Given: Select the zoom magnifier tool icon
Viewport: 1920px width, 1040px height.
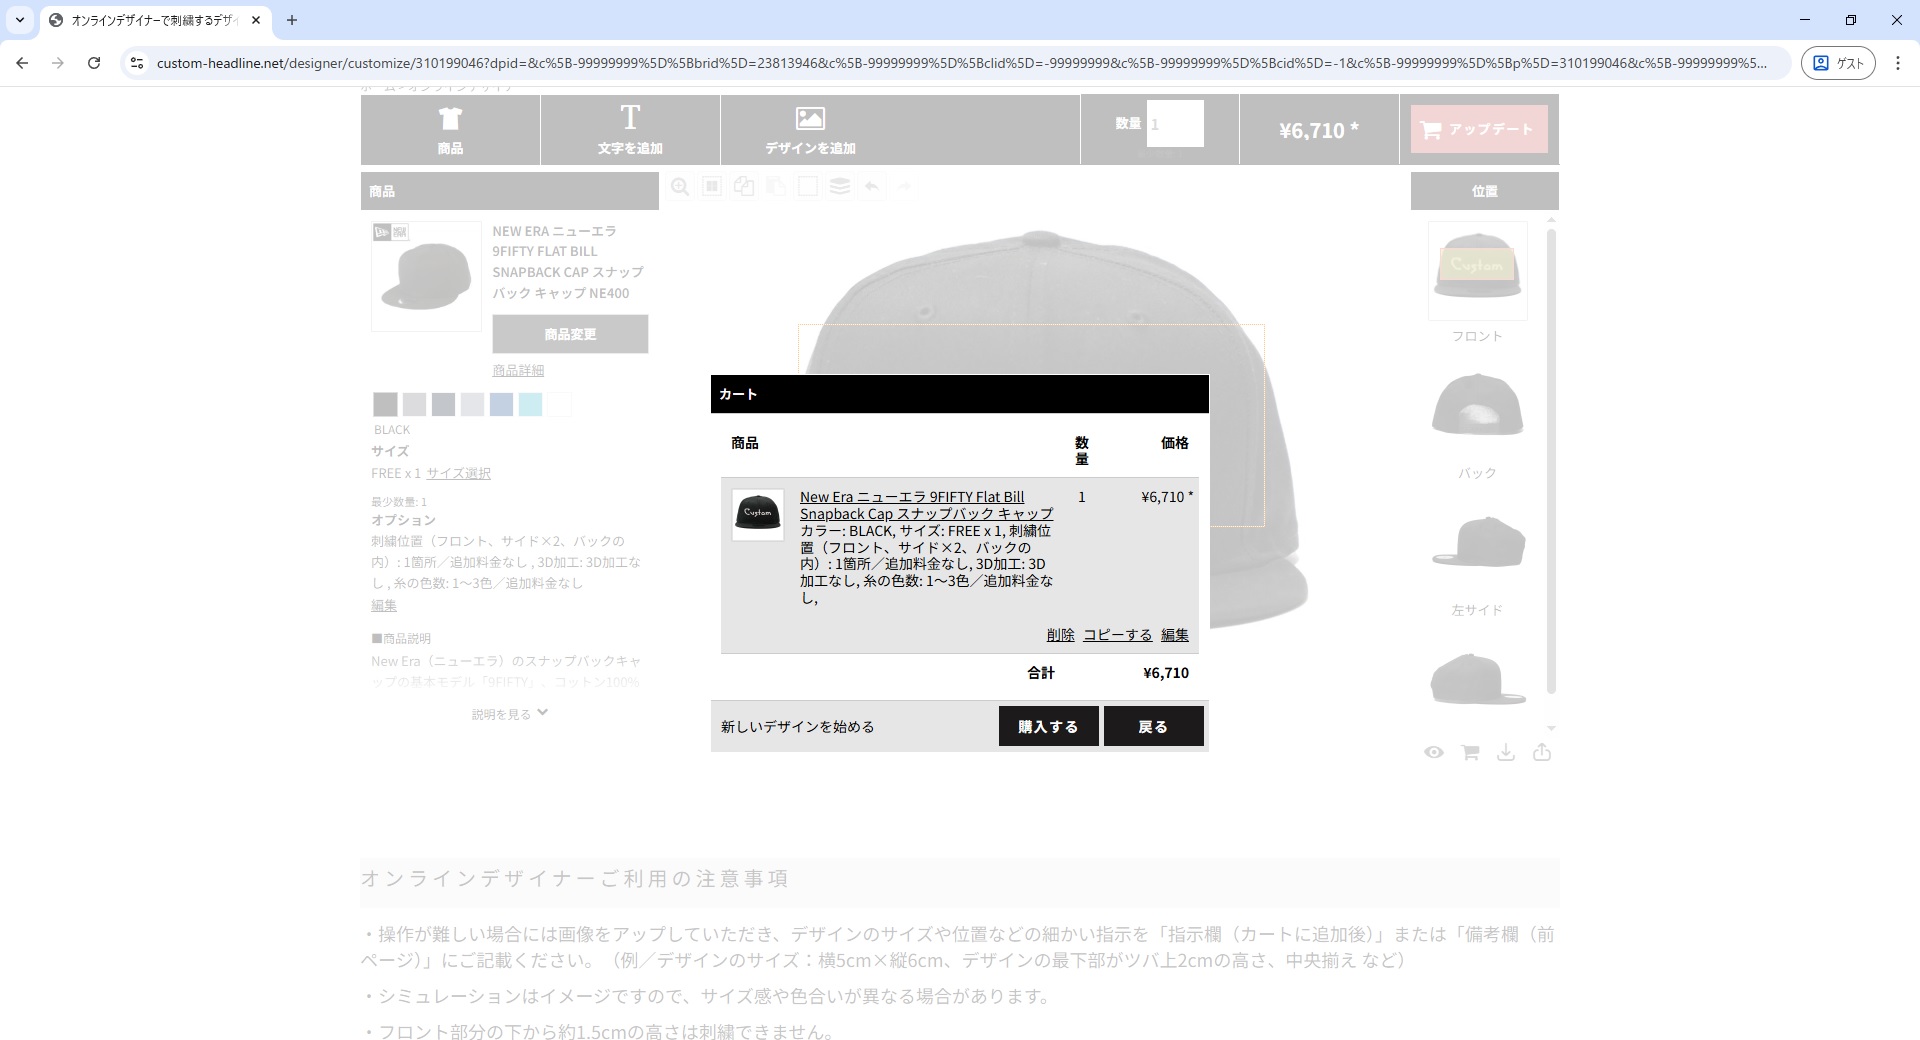Looking at the screenshot, I should point(680,187).
